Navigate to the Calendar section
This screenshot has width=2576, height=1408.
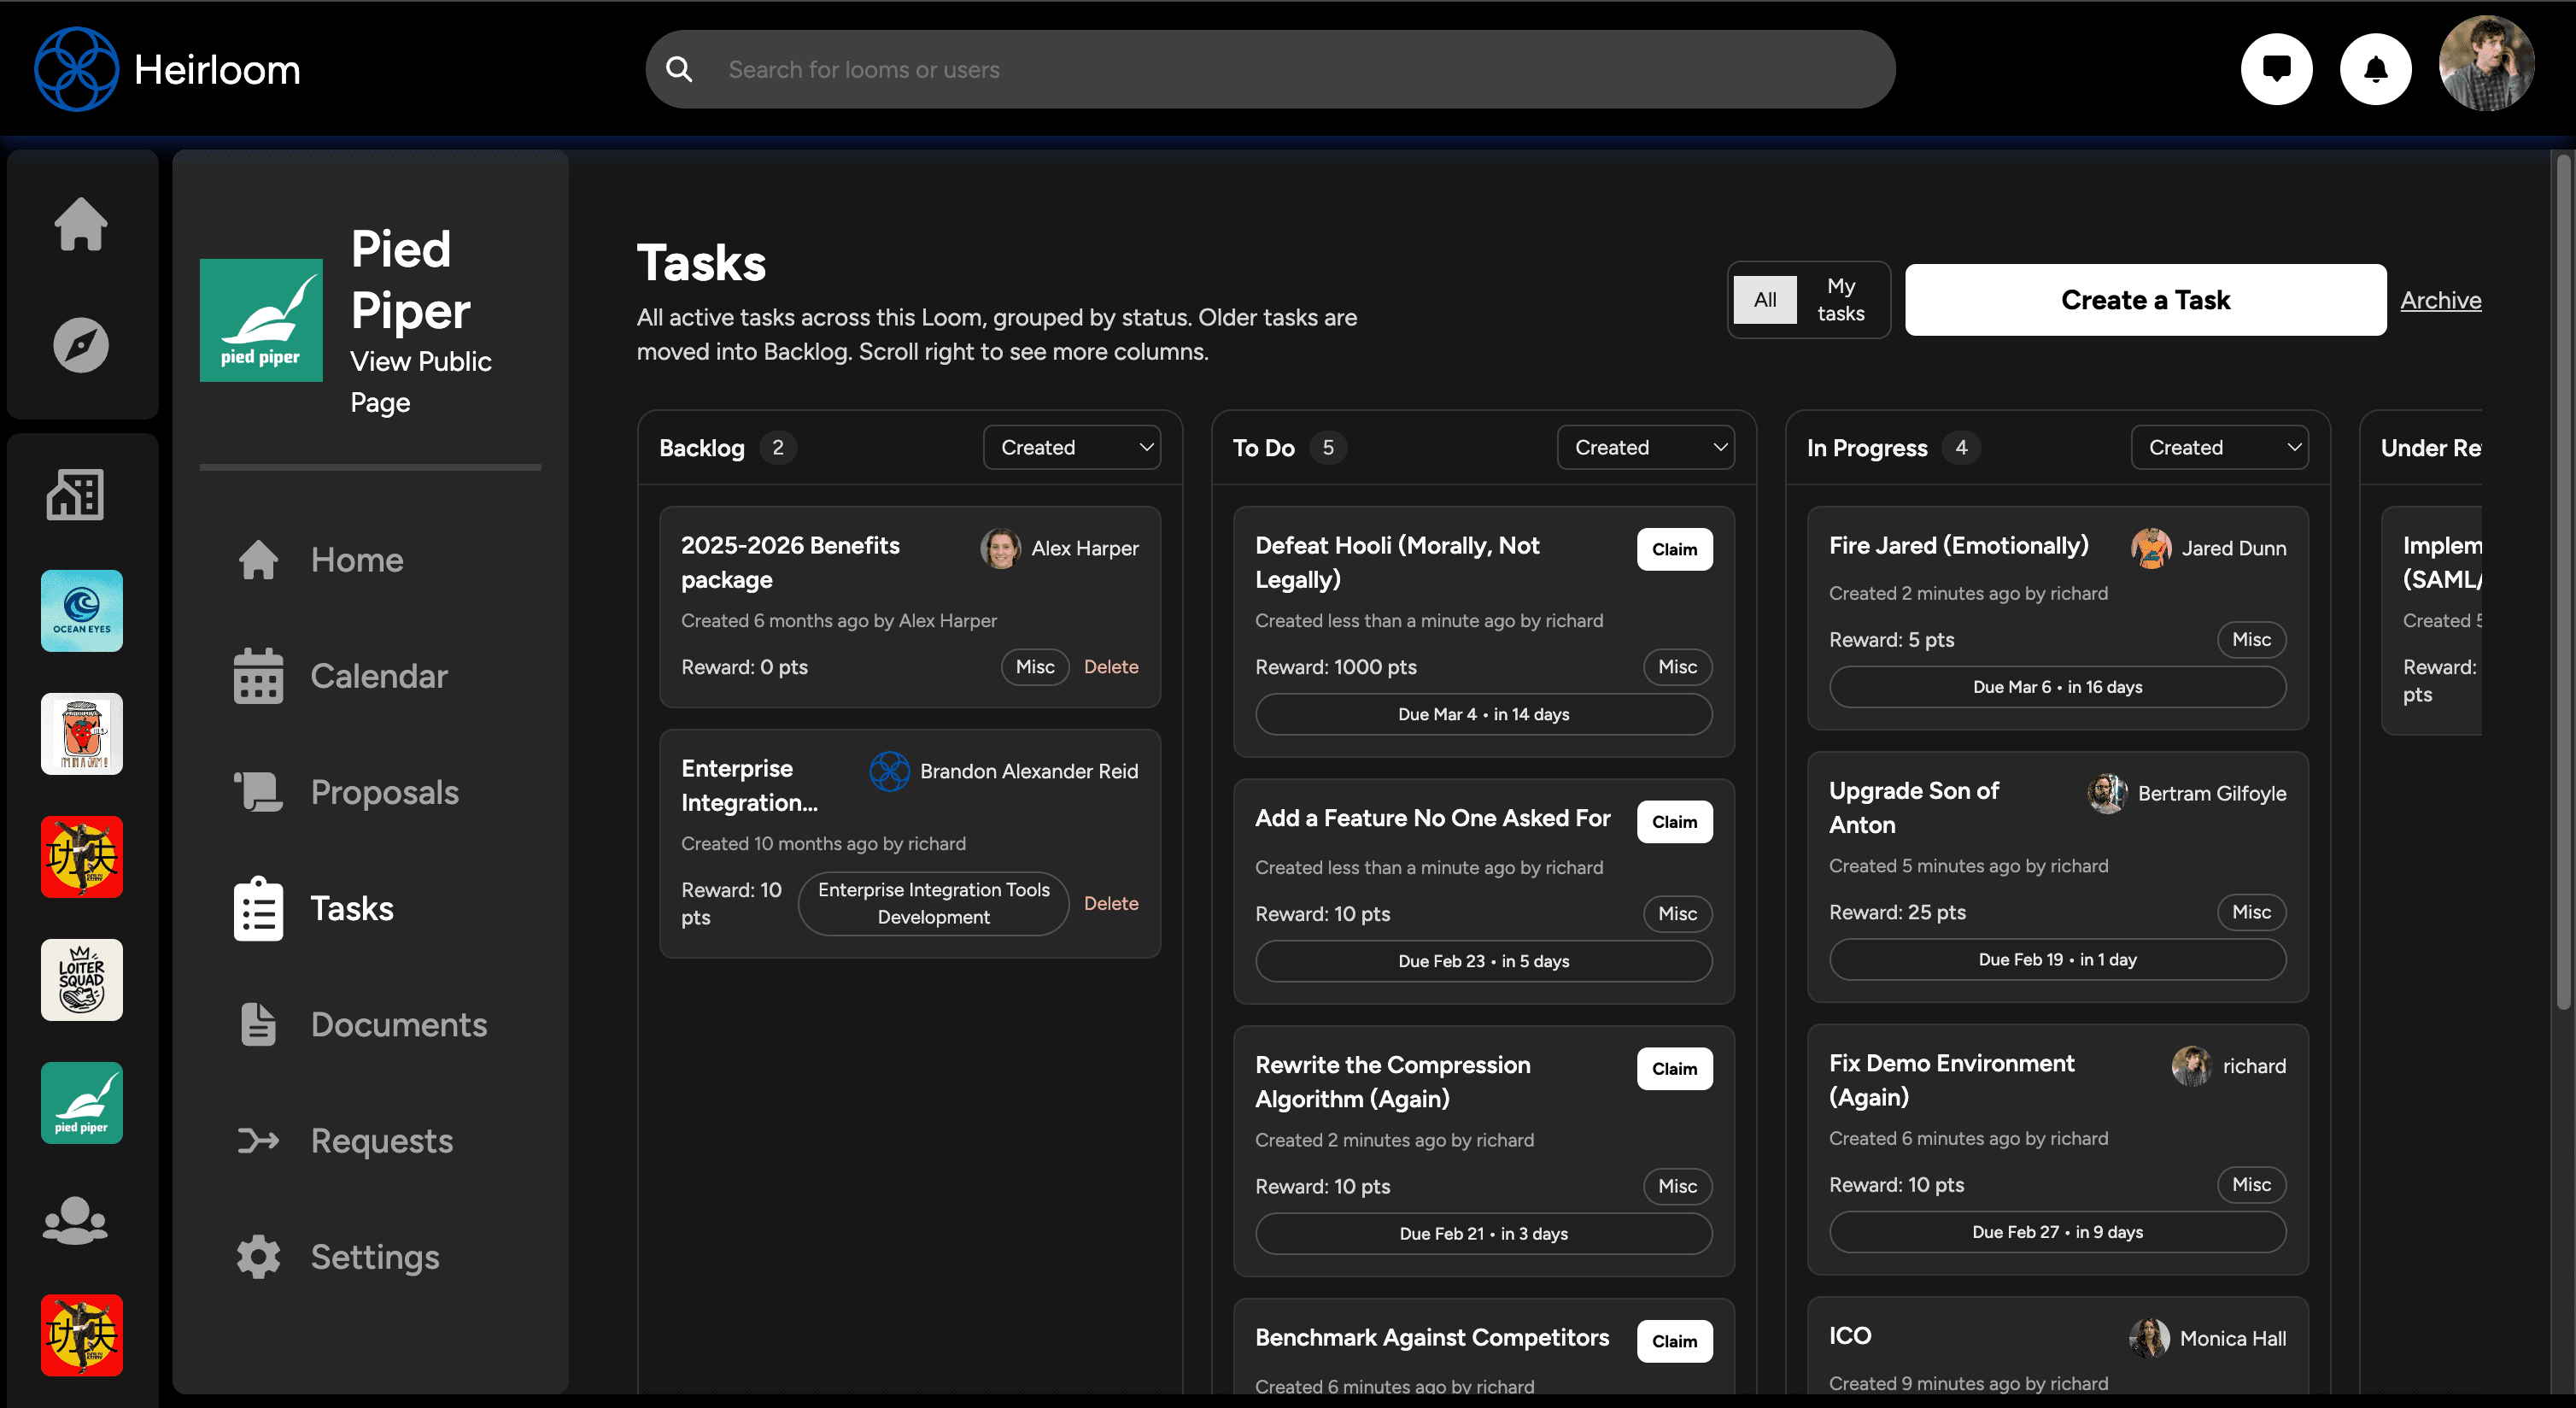378,676
